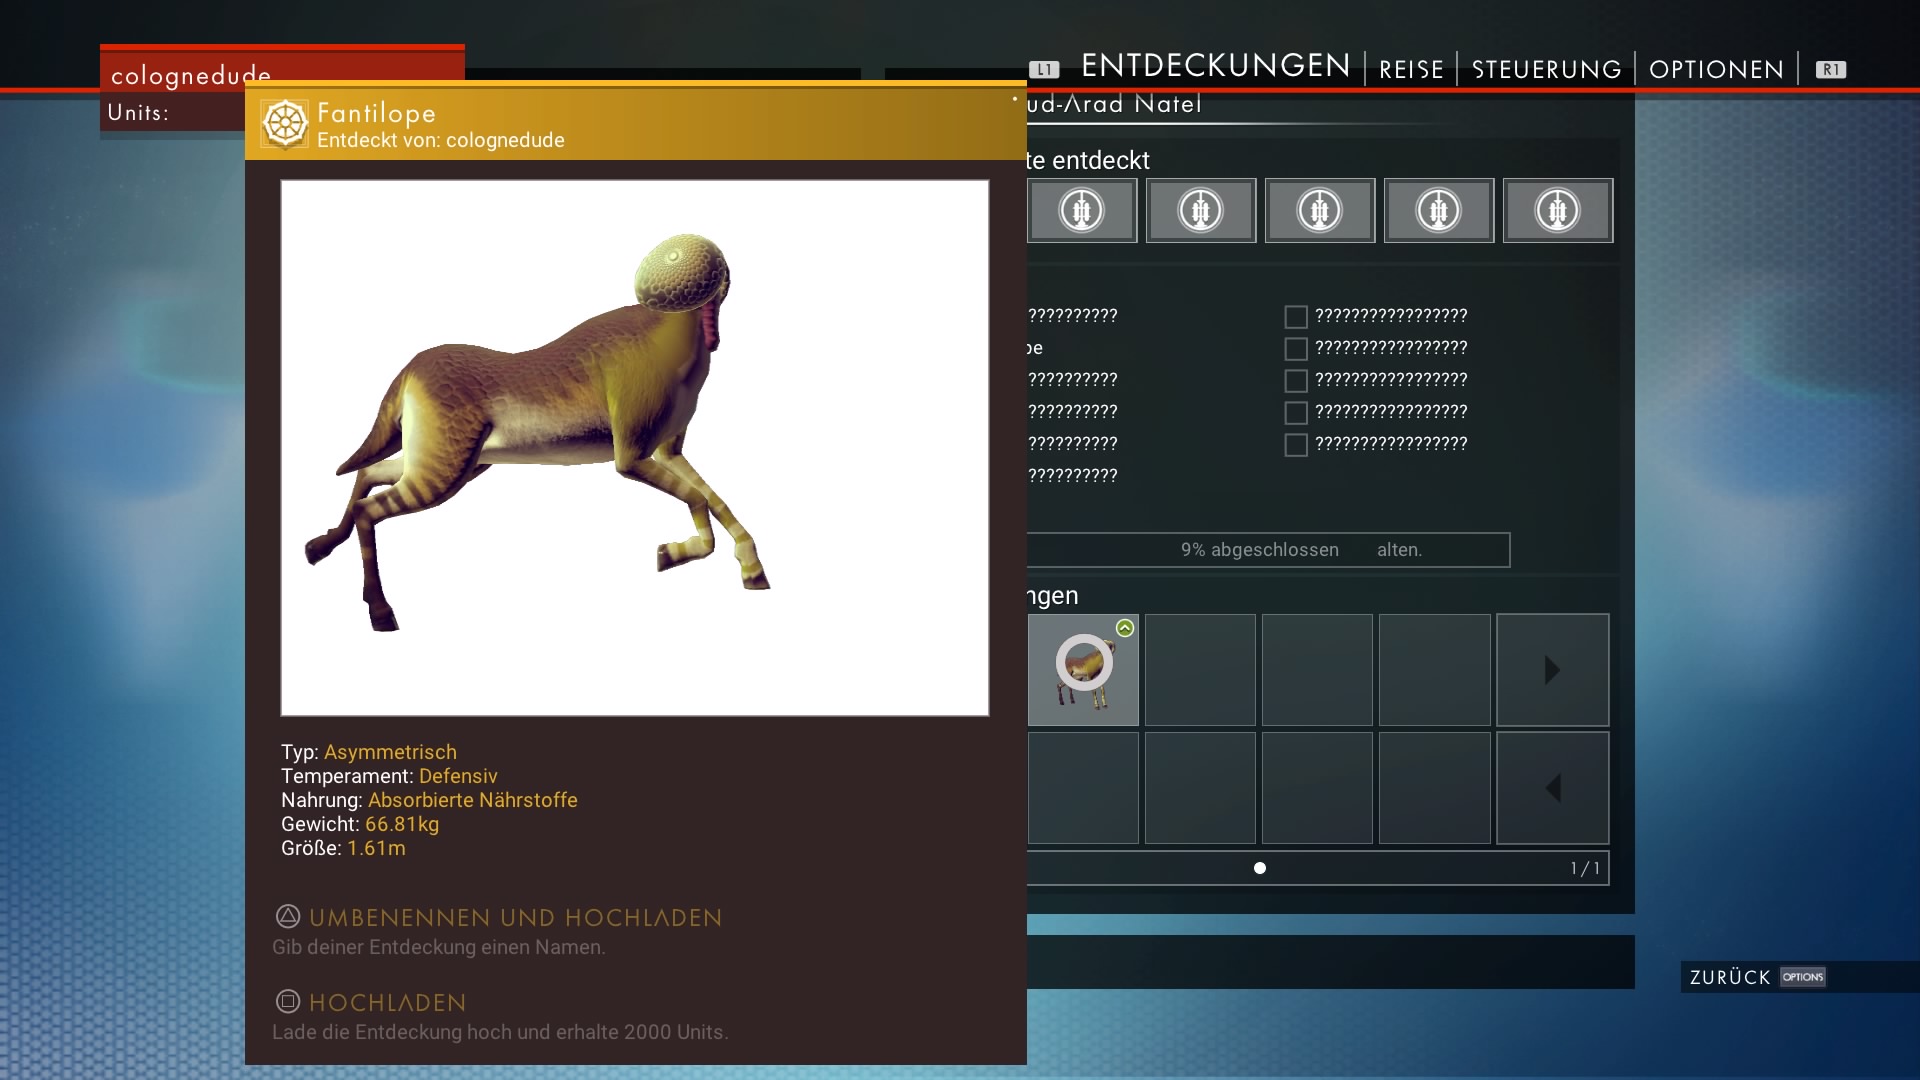Click the Temperament value Defensiv
The width and height of the screenshot is (1920, 1080).
458,776
